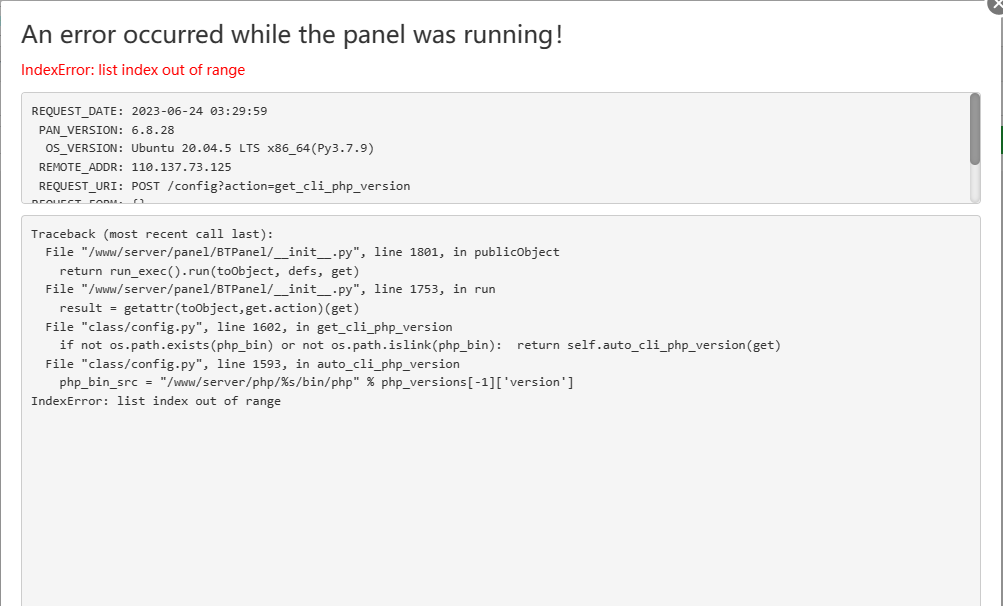
Task: Click the "Traceback (most recent call last)" line
Action: tap(130, 234)
